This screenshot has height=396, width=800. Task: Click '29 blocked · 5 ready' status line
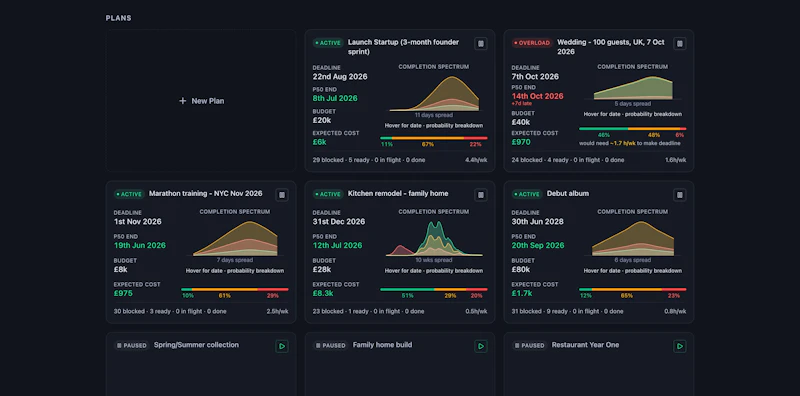pyautogui.click(x=368, y=160)
